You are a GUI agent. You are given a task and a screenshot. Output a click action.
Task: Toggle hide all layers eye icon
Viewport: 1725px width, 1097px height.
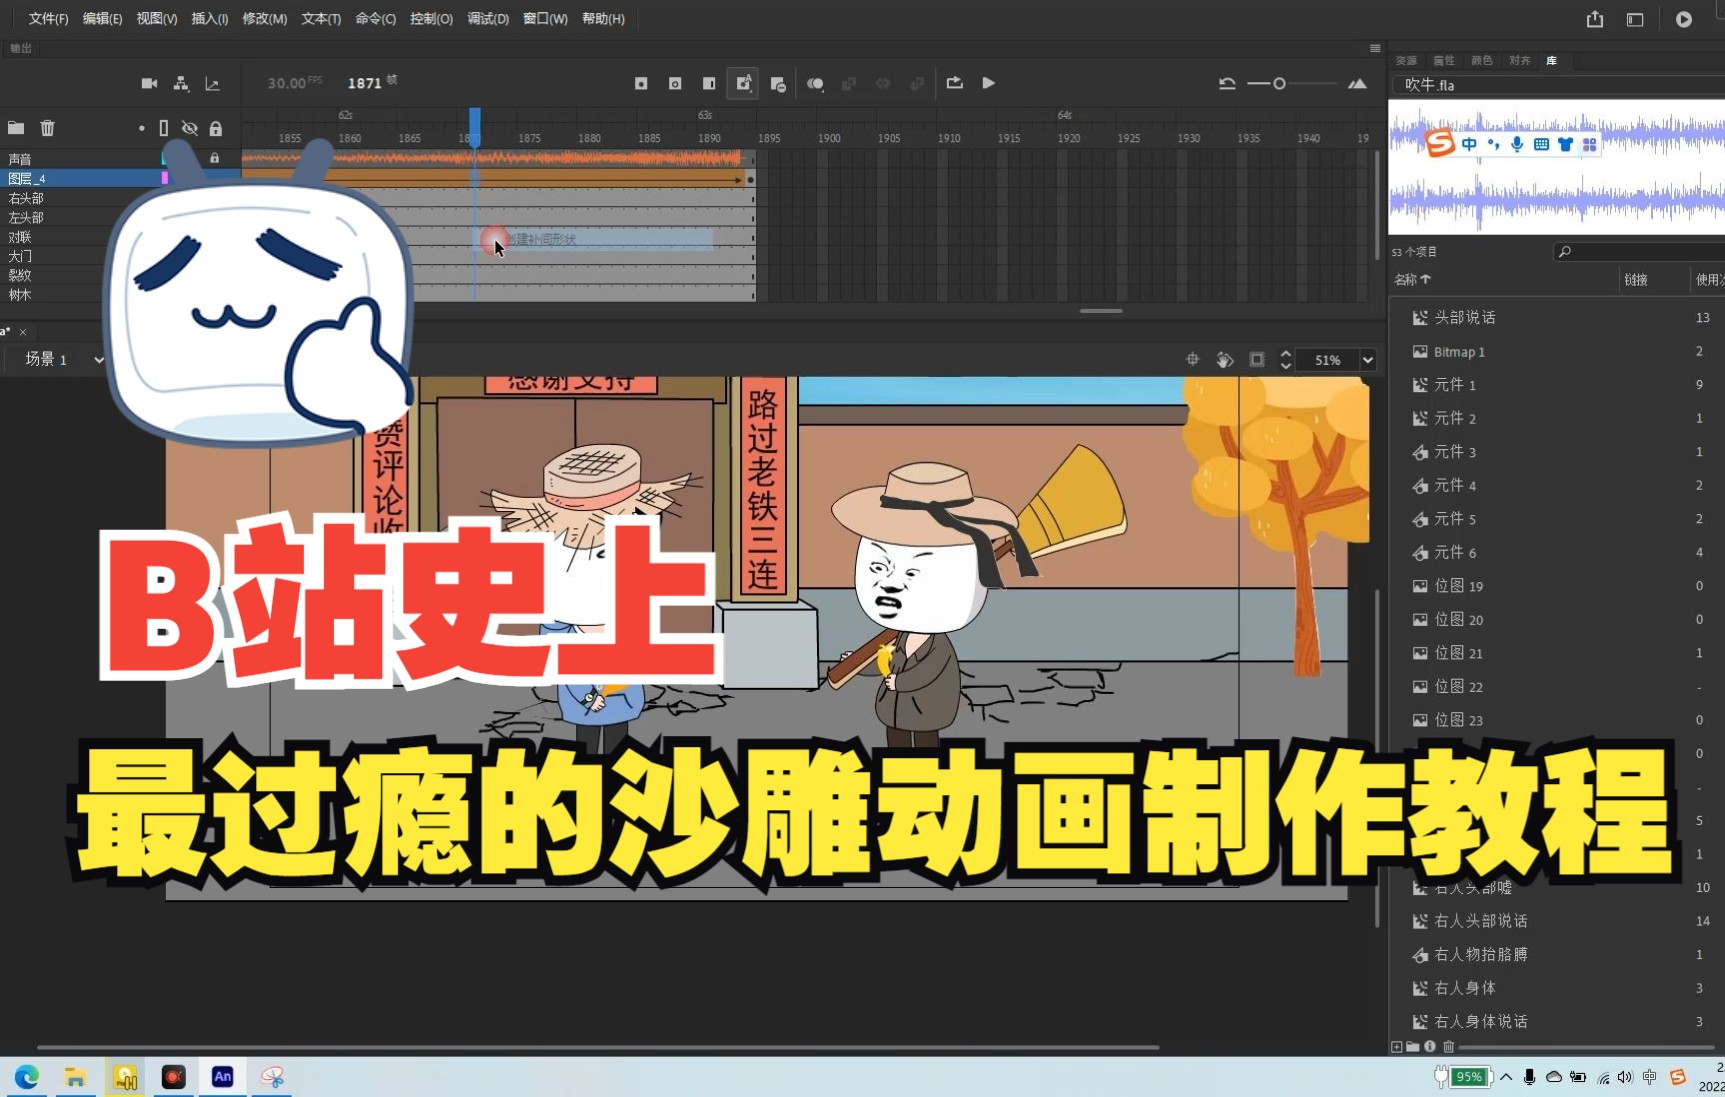(x=189, y=128)
